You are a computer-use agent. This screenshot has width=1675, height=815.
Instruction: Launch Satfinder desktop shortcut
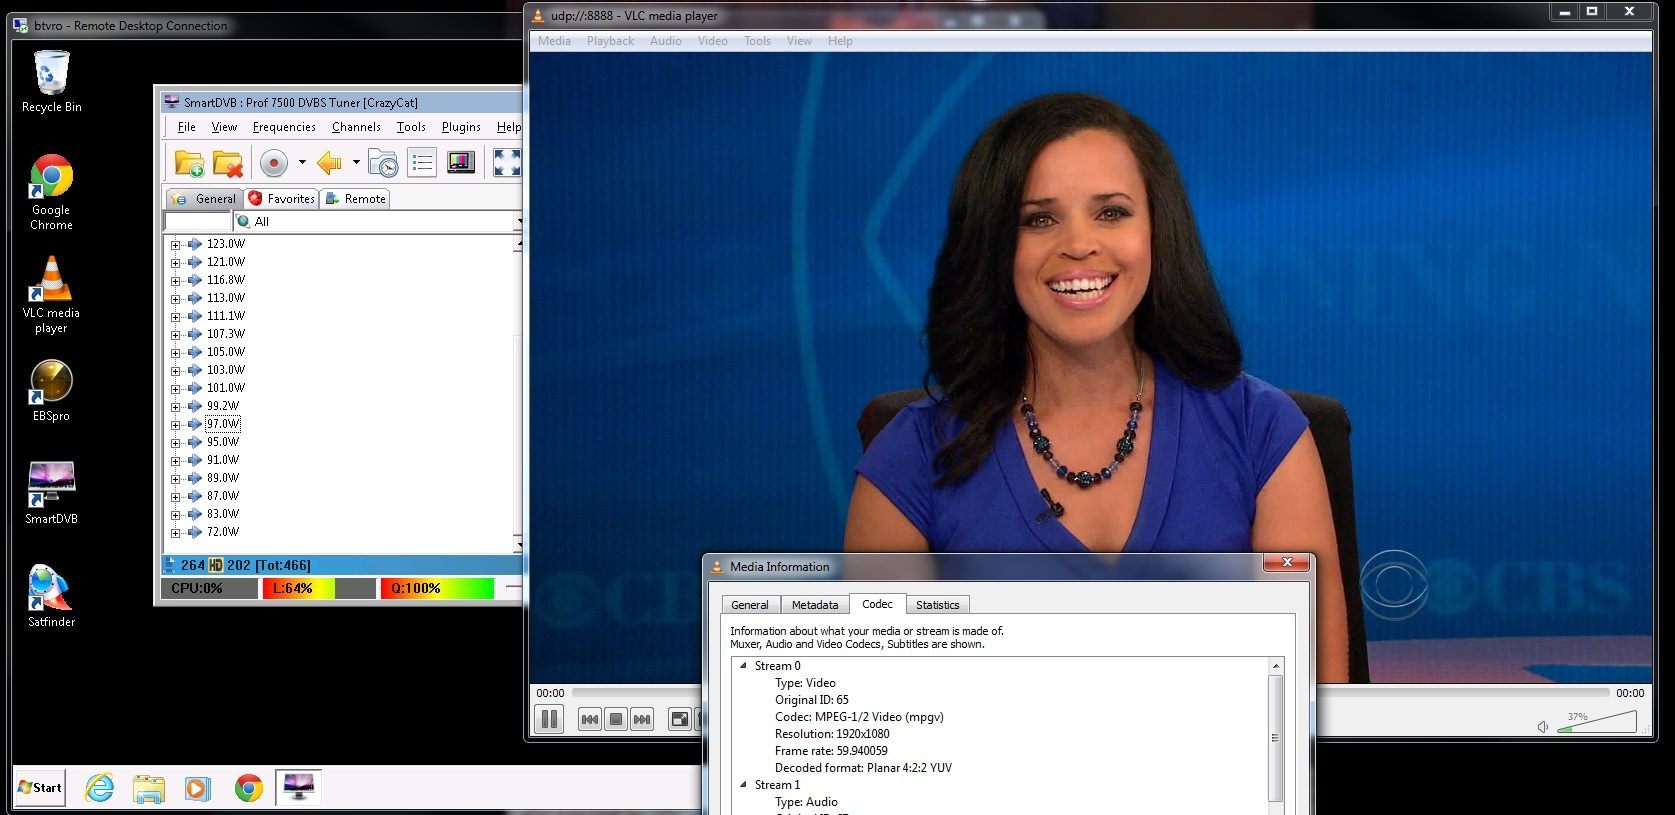pos(52,597)
